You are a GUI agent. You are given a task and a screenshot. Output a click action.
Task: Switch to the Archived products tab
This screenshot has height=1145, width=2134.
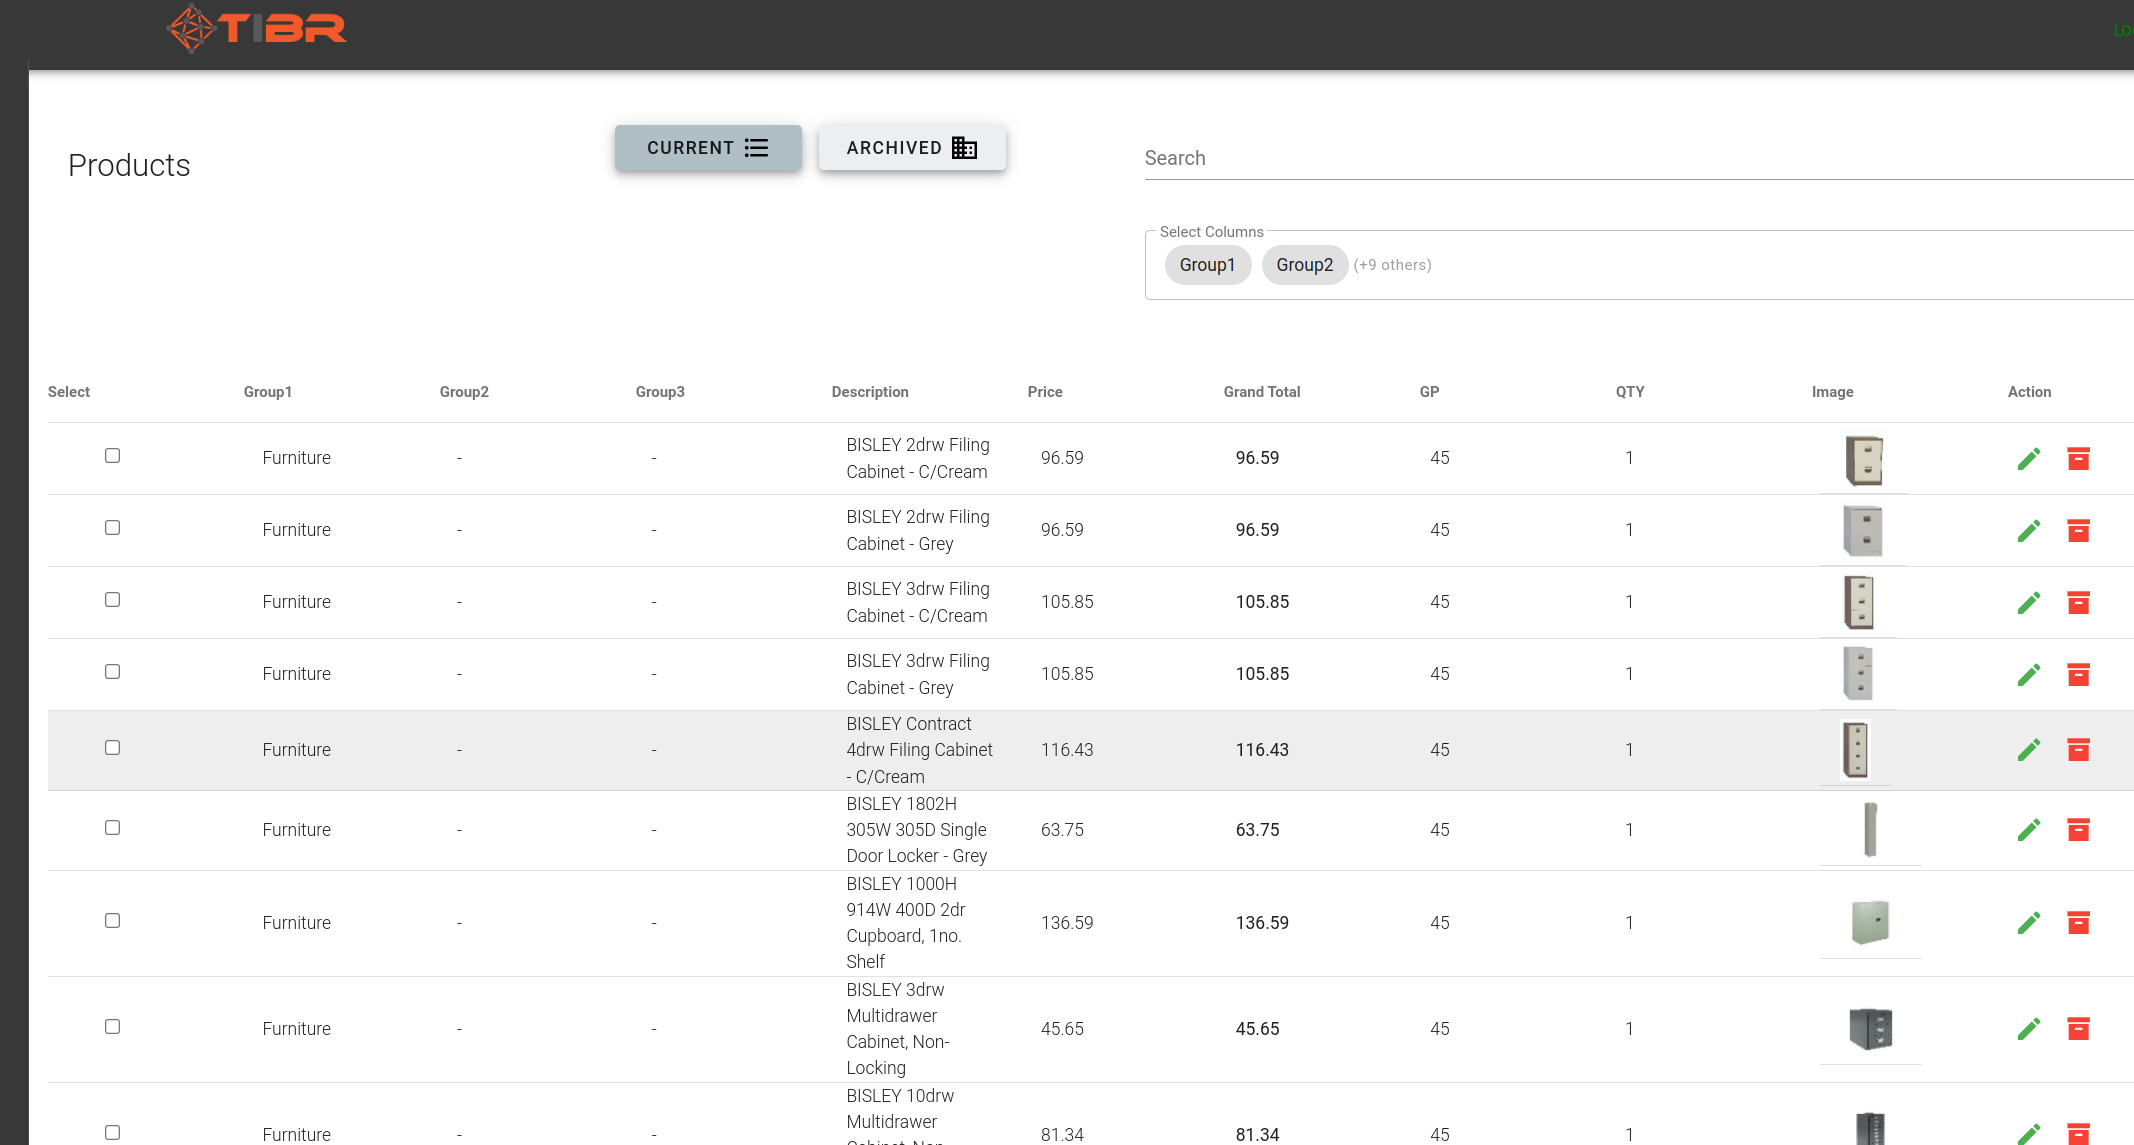tap(912, 148)
